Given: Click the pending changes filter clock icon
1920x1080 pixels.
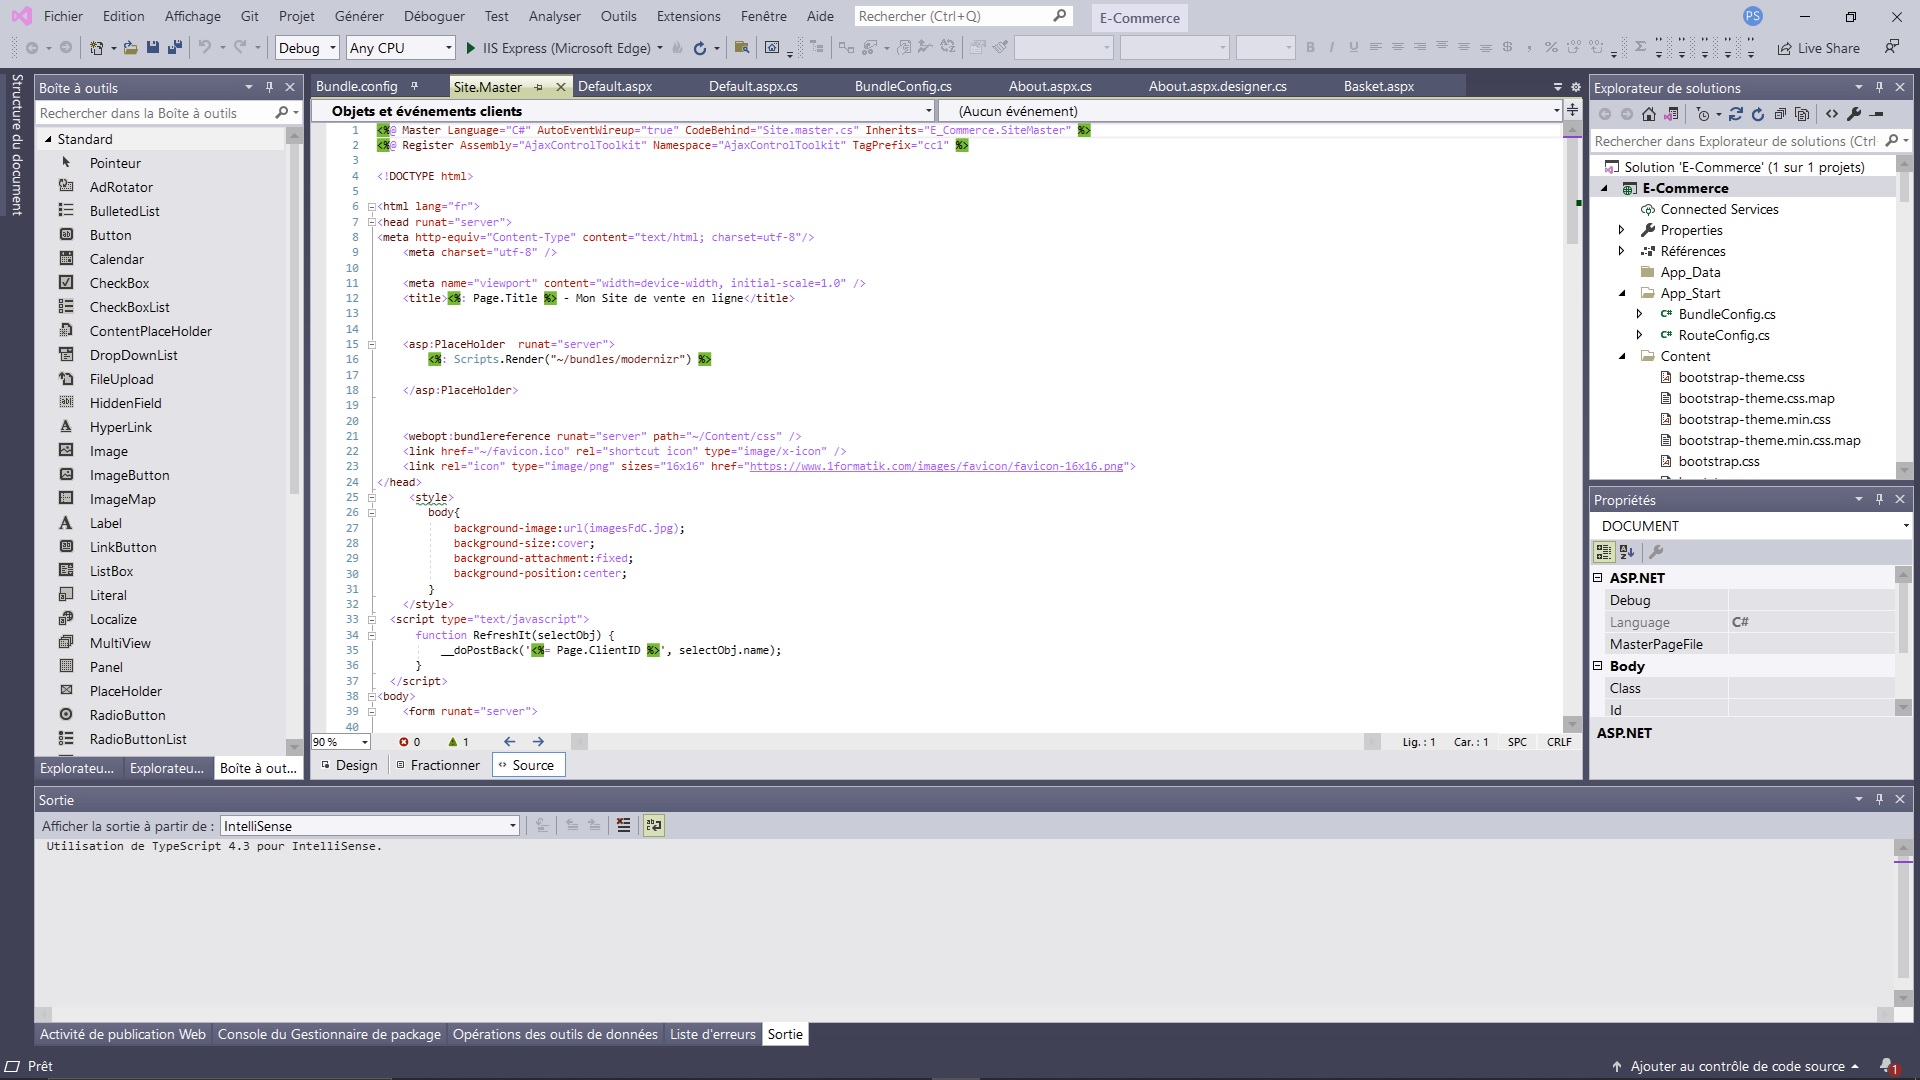Looking at the screenshot, I should click(x=1703, y=114).
